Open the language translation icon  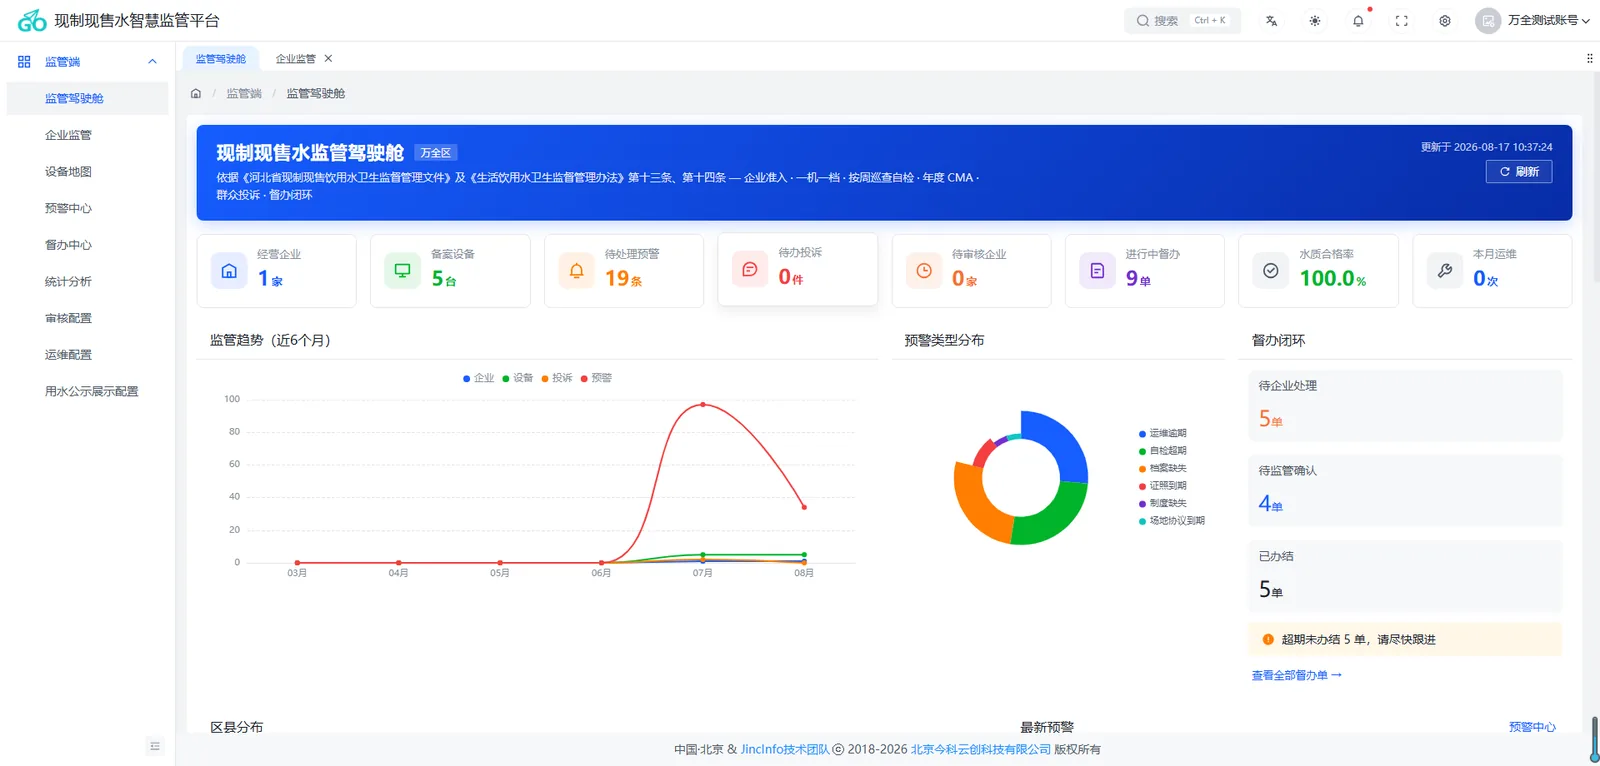tap(1271, 20)
